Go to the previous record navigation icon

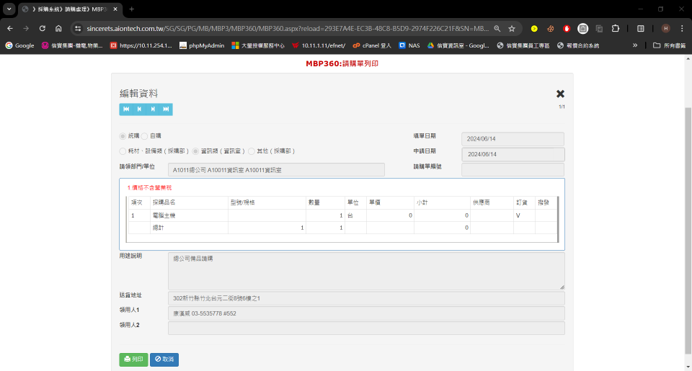click(139, 109)
